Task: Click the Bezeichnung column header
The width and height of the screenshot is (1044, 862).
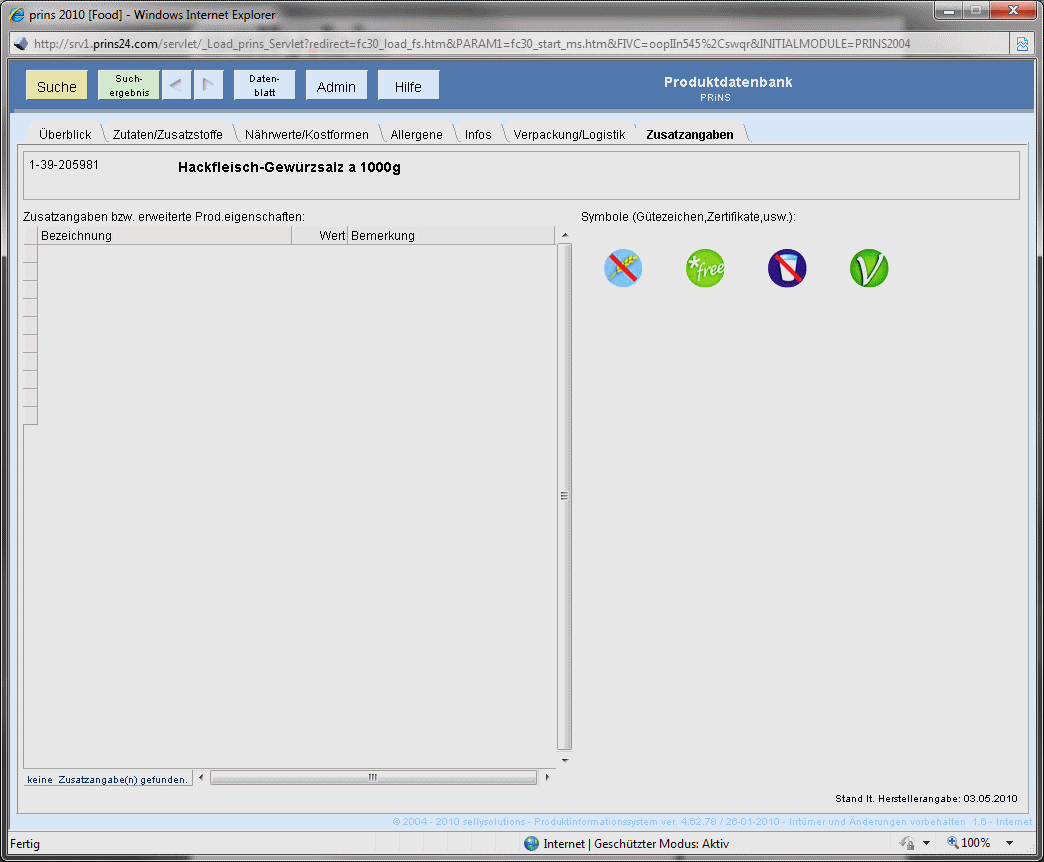Action: pyautogui.click(x=164, y=236)
